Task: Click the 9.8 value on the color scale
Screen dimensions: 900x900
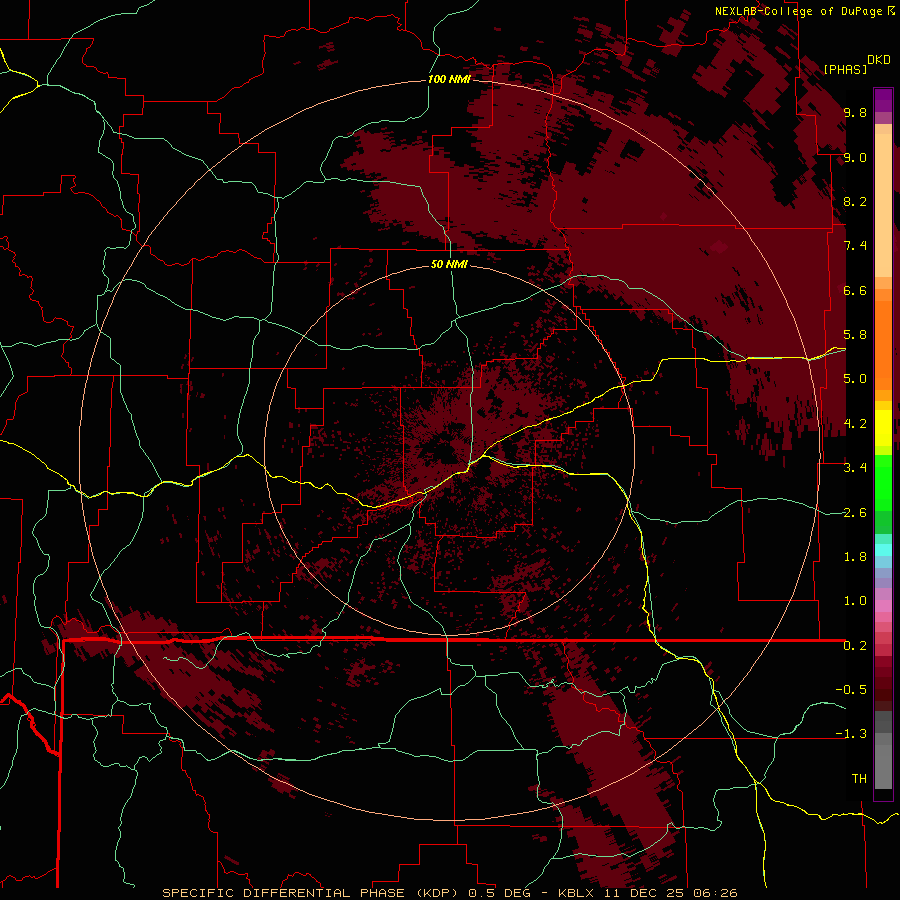Action: pyautogui.click(x=855, y=112)
